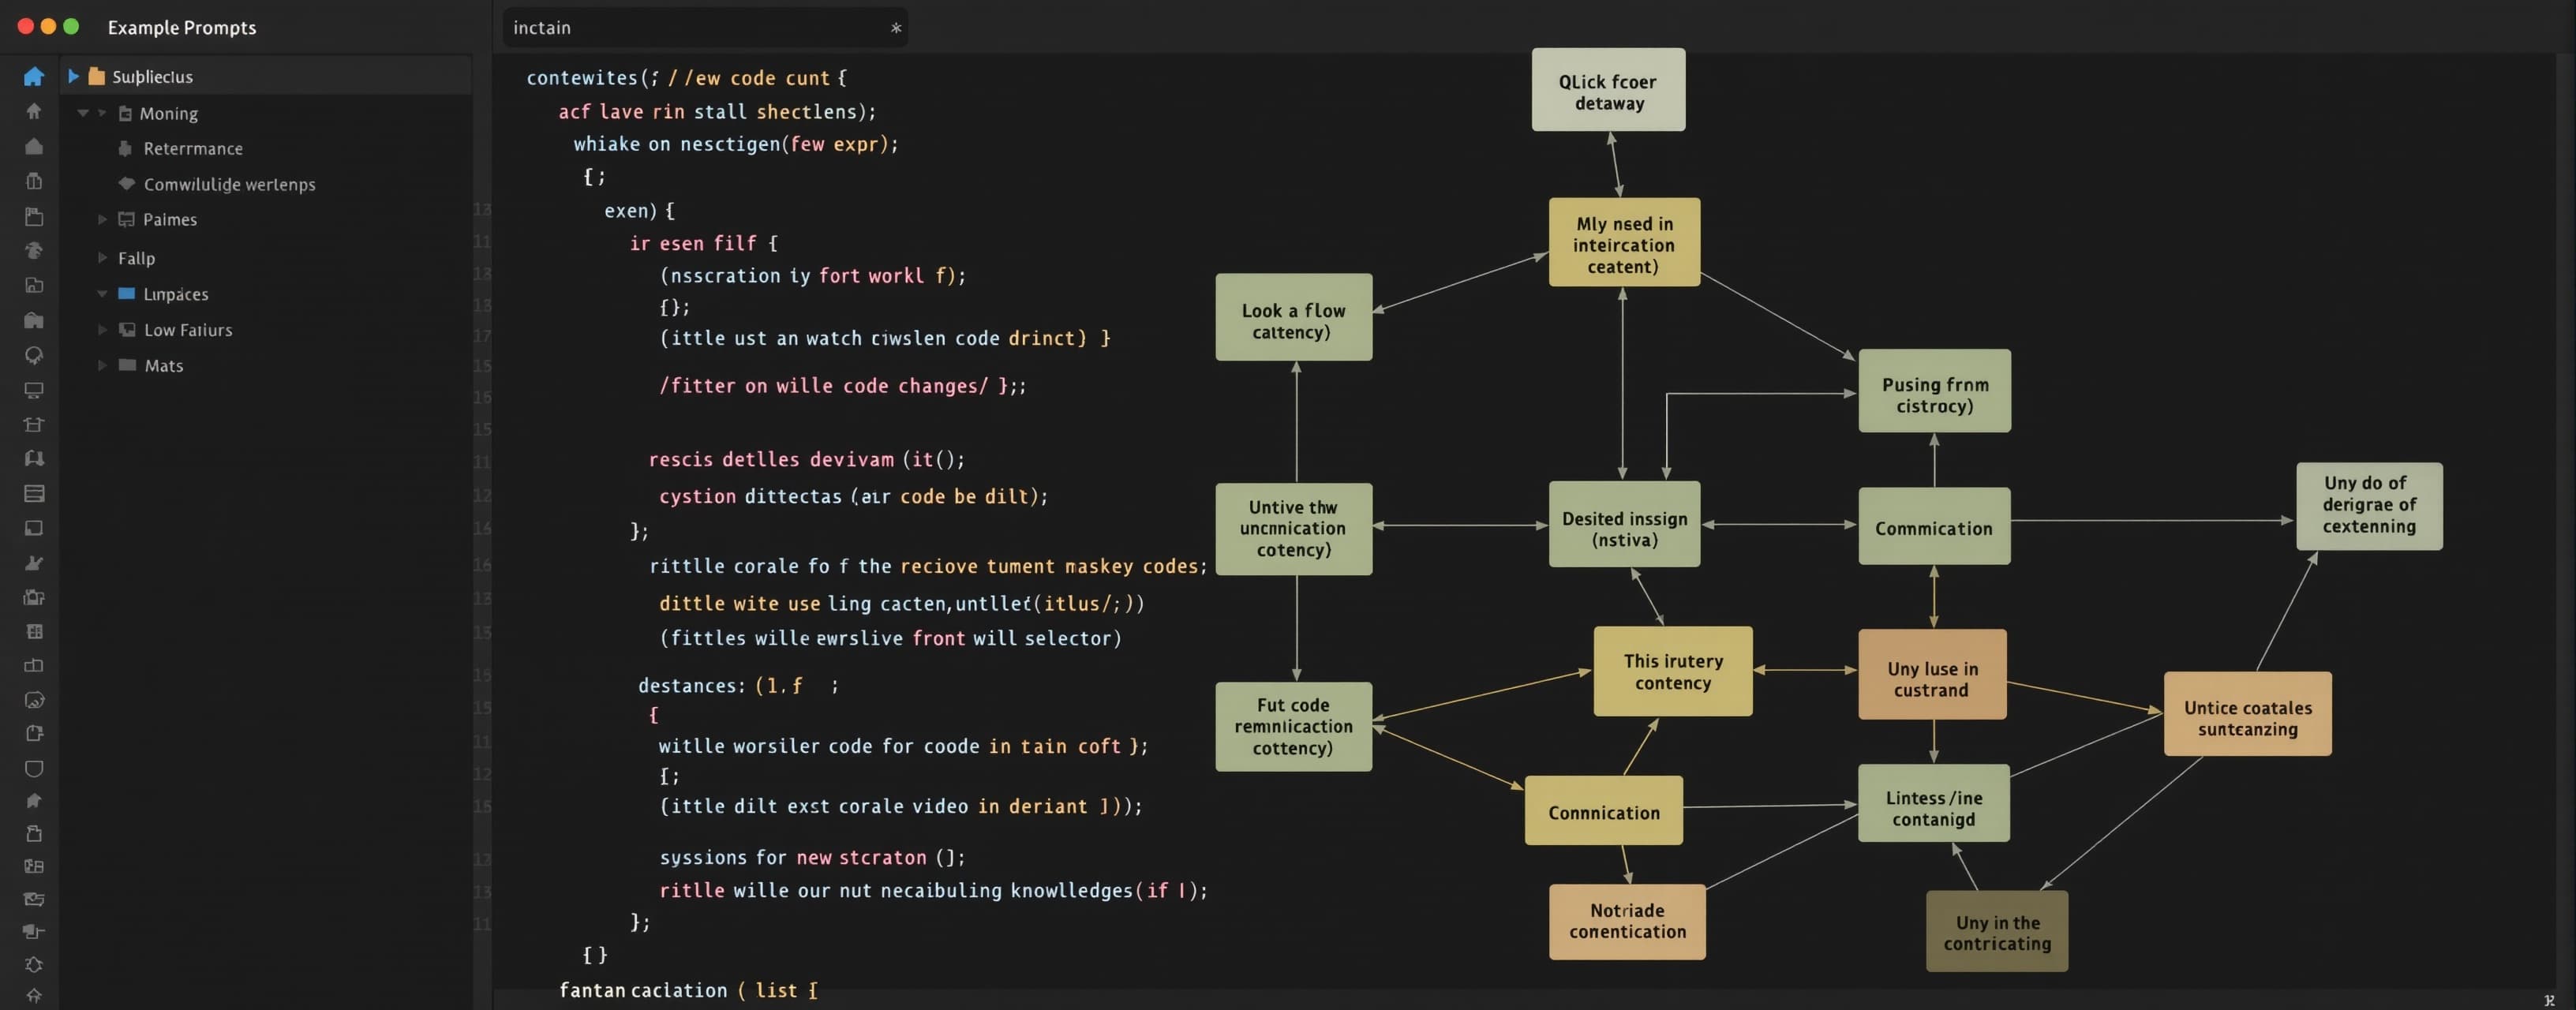
Task: Select the open book icon in sidebar
Action: coord(34,458)
